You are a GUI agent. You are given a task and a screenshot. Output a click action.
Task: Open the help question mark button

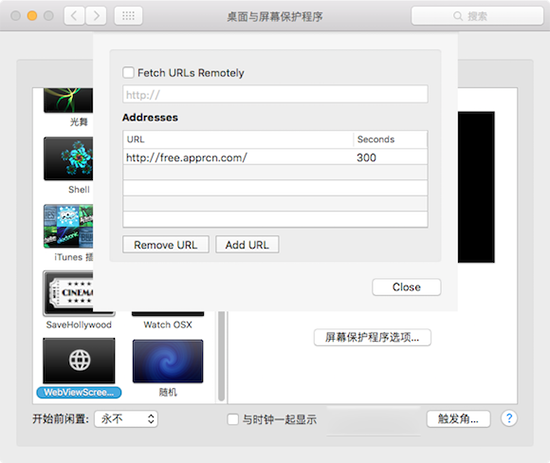coord(509,418)
